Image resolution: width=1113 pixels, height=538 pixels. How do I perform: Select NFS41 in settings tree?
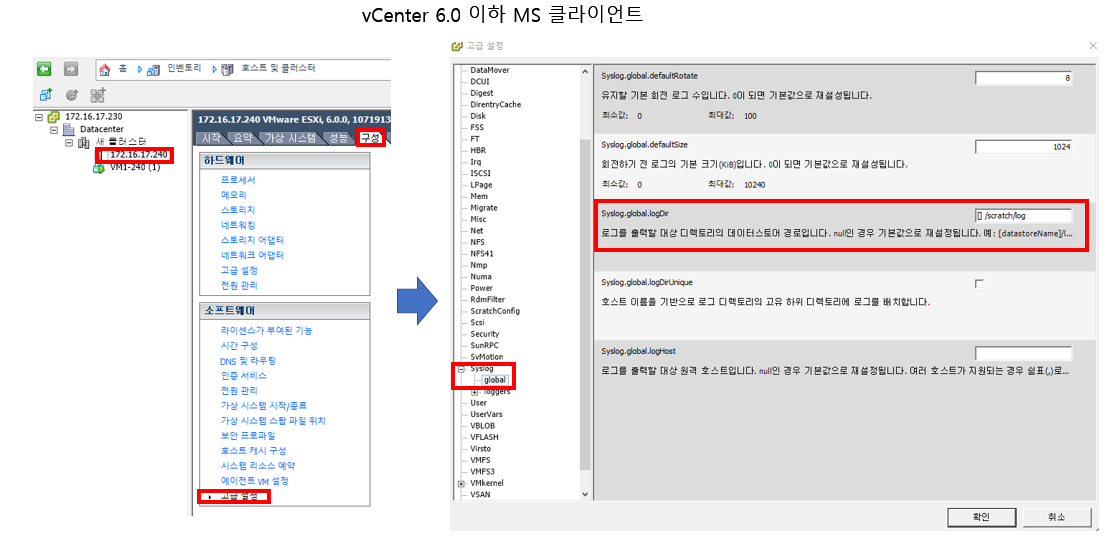tap(481, 253)
